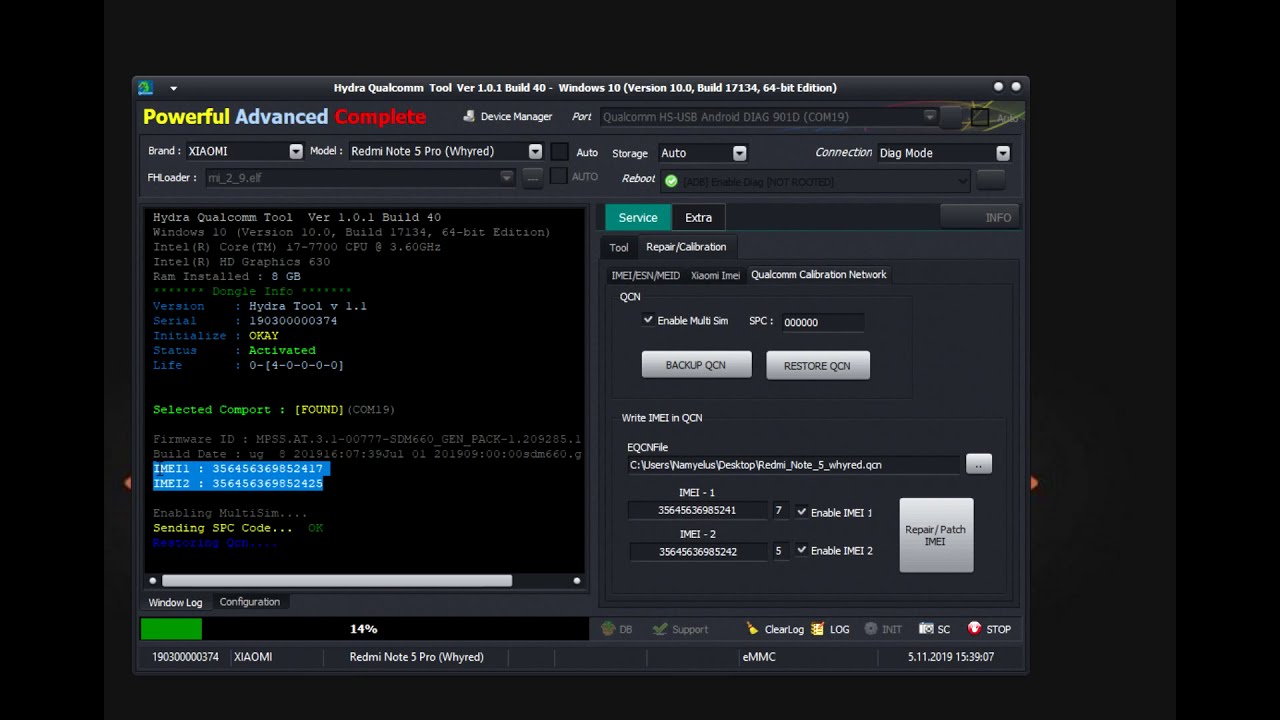
Task: Toggle Enable IMEI 1 checkbox
Action: click(801, 512)
